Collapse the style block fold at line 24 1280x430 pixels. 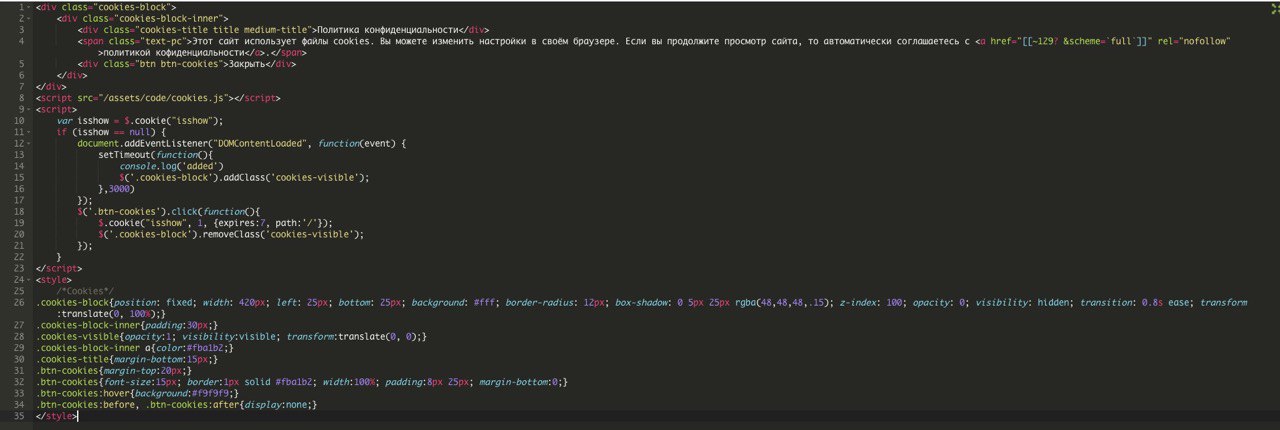(x=28, y=279)
